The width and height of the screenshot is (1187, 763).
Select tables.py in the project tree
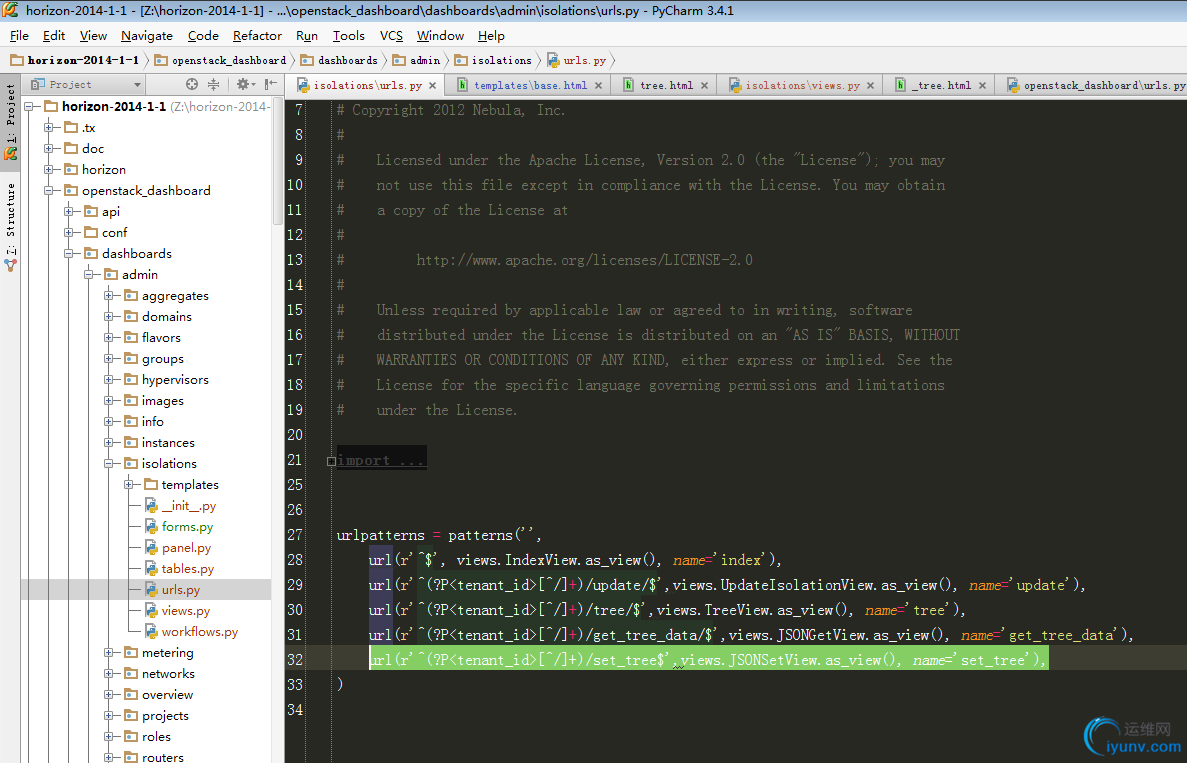[x=188, y=568]
